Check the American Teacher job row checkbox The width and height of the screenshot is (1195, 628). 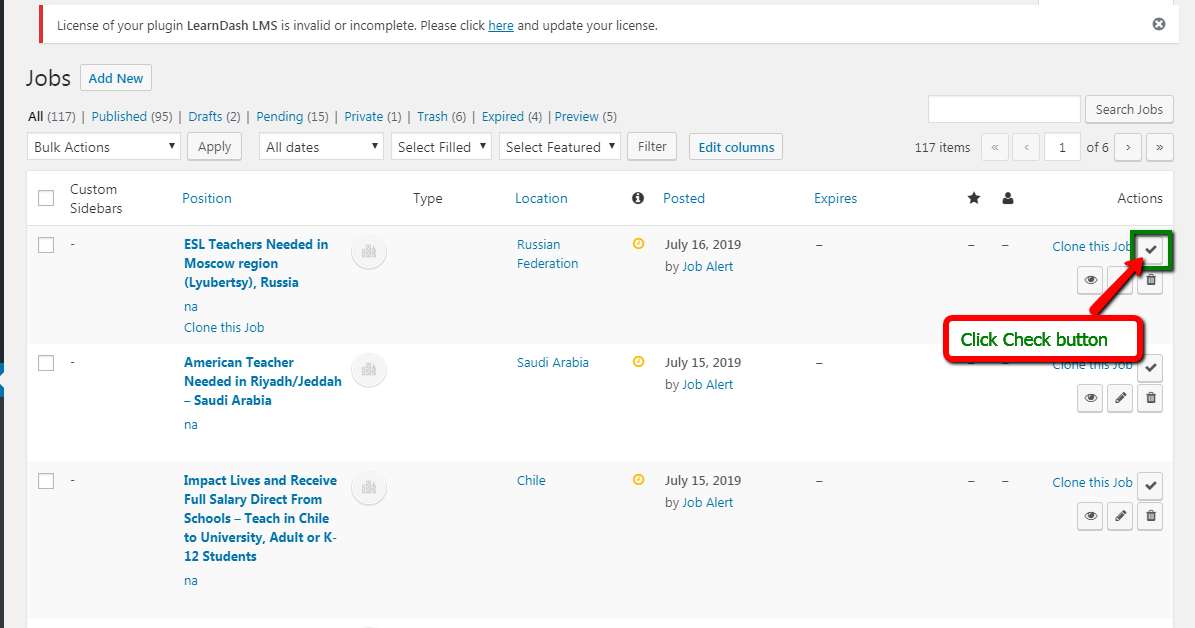[46, 363]
